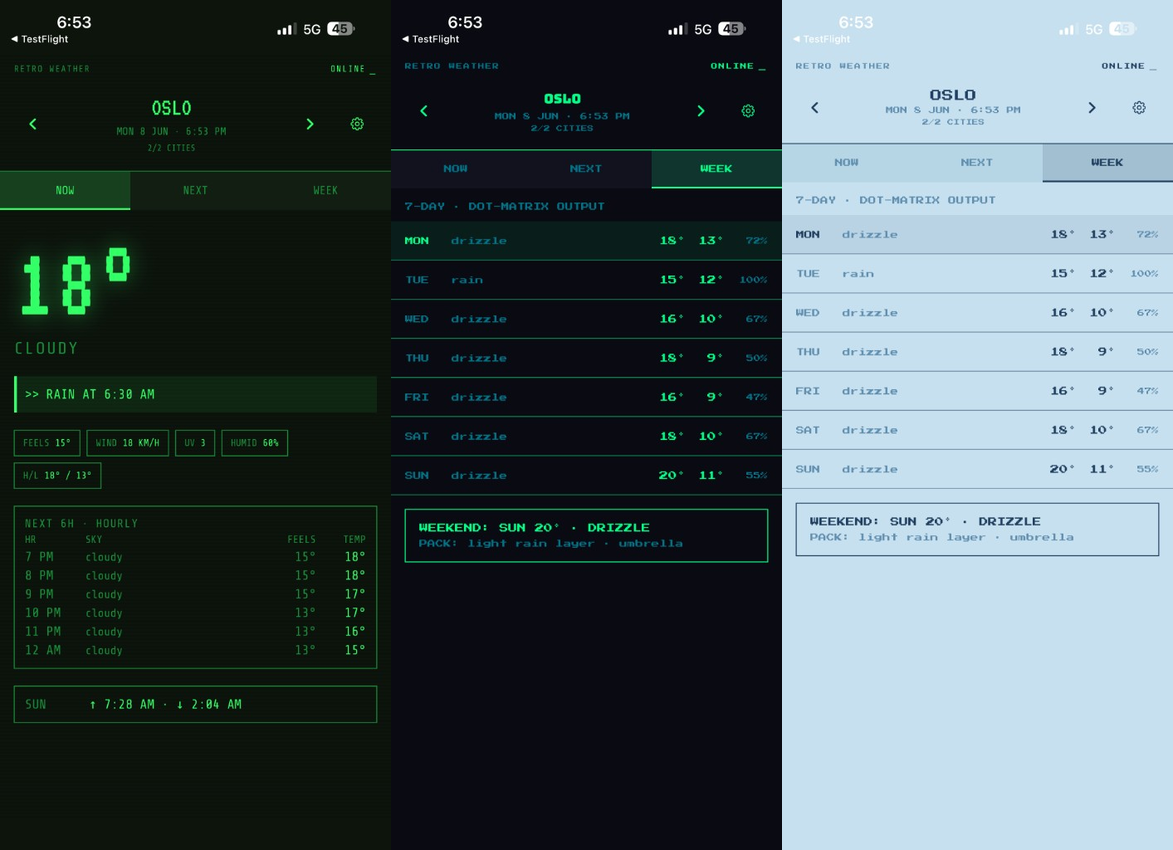Select TUE rain row in navy screen
Image resolution: width=1173 pixels, height=850 pixels.
[x=586, y=280]
